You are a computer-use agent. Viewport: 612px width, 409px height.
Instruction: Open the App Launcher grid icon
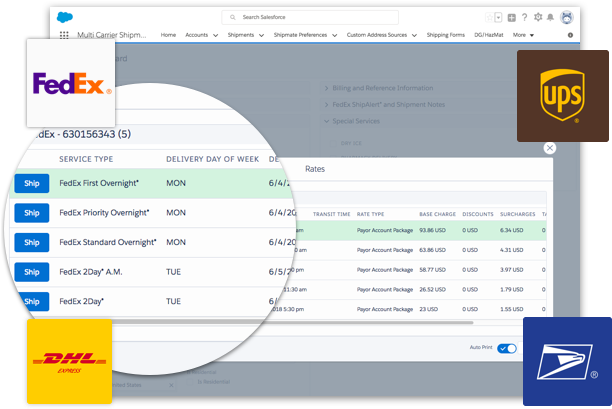(64, 35)
